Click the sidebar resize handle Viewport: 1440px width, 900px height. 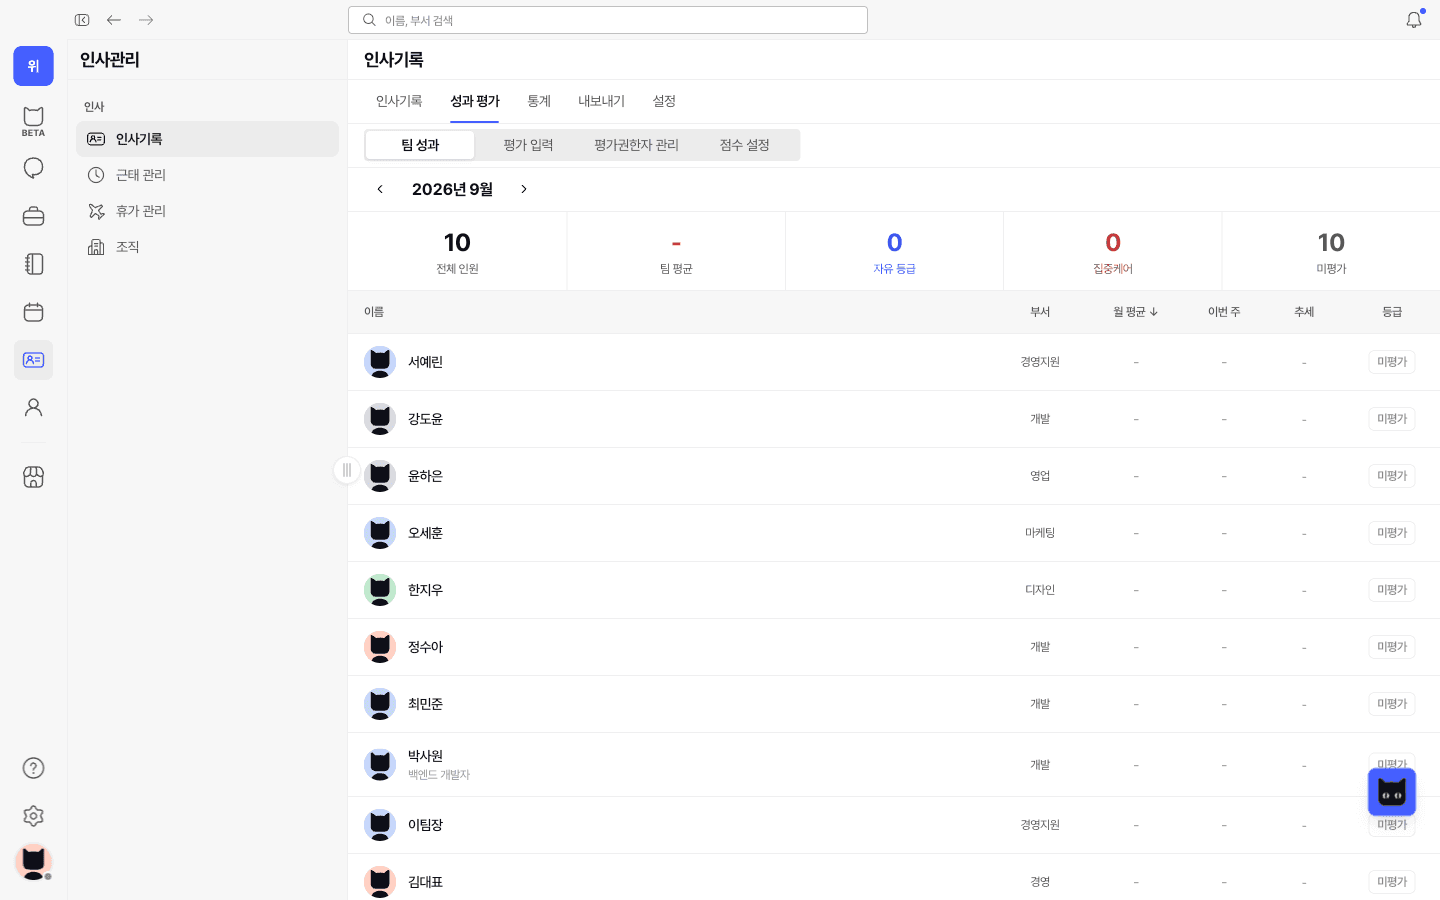346,470
